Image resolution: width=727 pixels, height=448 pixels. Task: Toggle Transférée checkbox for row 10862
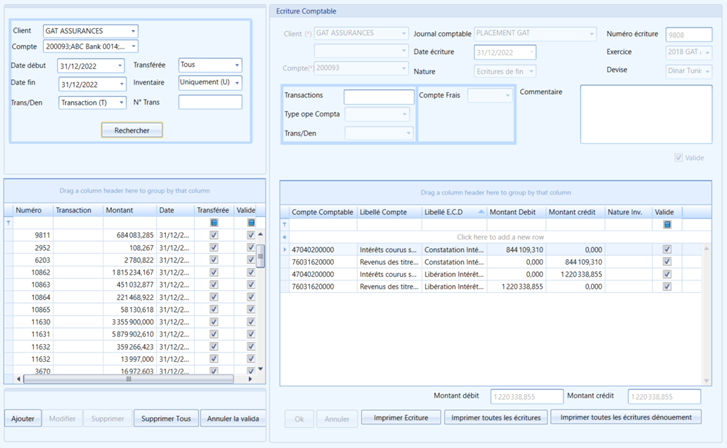coord(214,272)
